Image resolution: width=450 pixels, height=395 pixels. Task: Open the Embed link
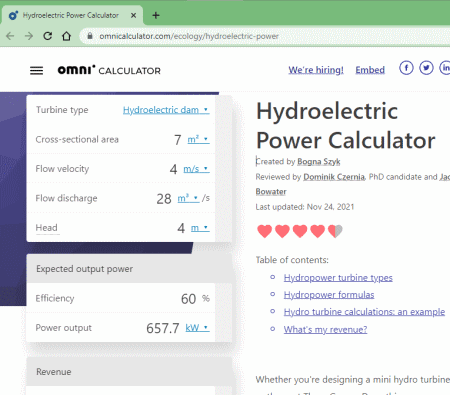[x=370, y=70]
